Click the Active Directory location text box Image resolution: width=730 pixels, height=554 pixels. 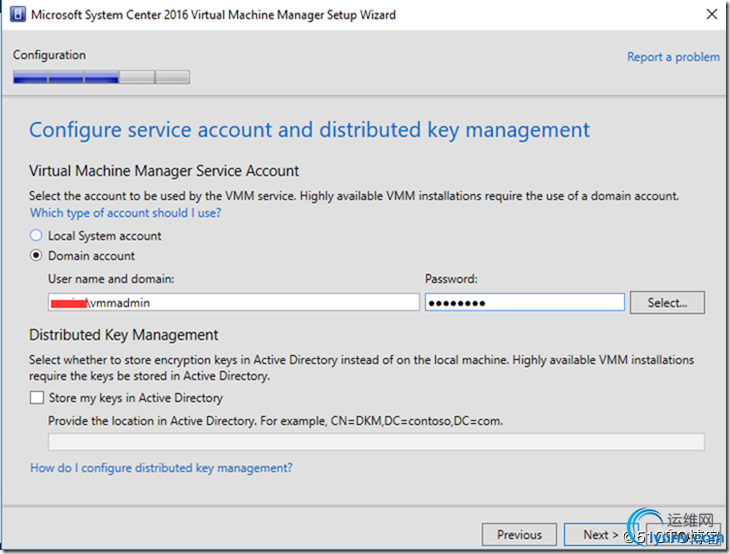pos(376,442)
